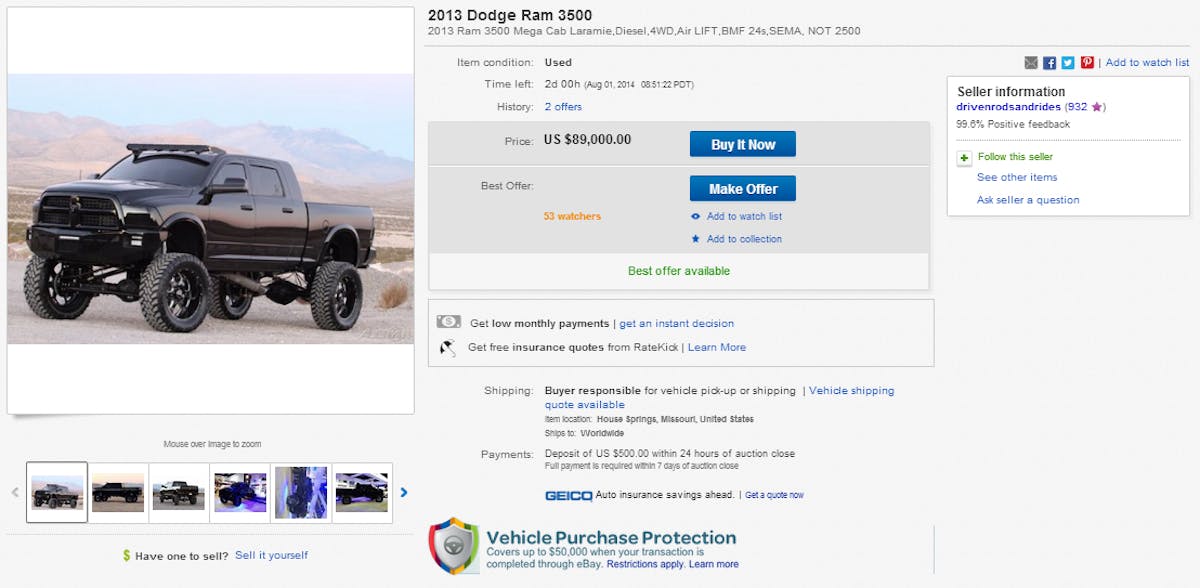Click Ask seller a question
Image resolution: width=1200 pixels, height=588 pixels.
pyautogui.click(x=1028, y=200)
